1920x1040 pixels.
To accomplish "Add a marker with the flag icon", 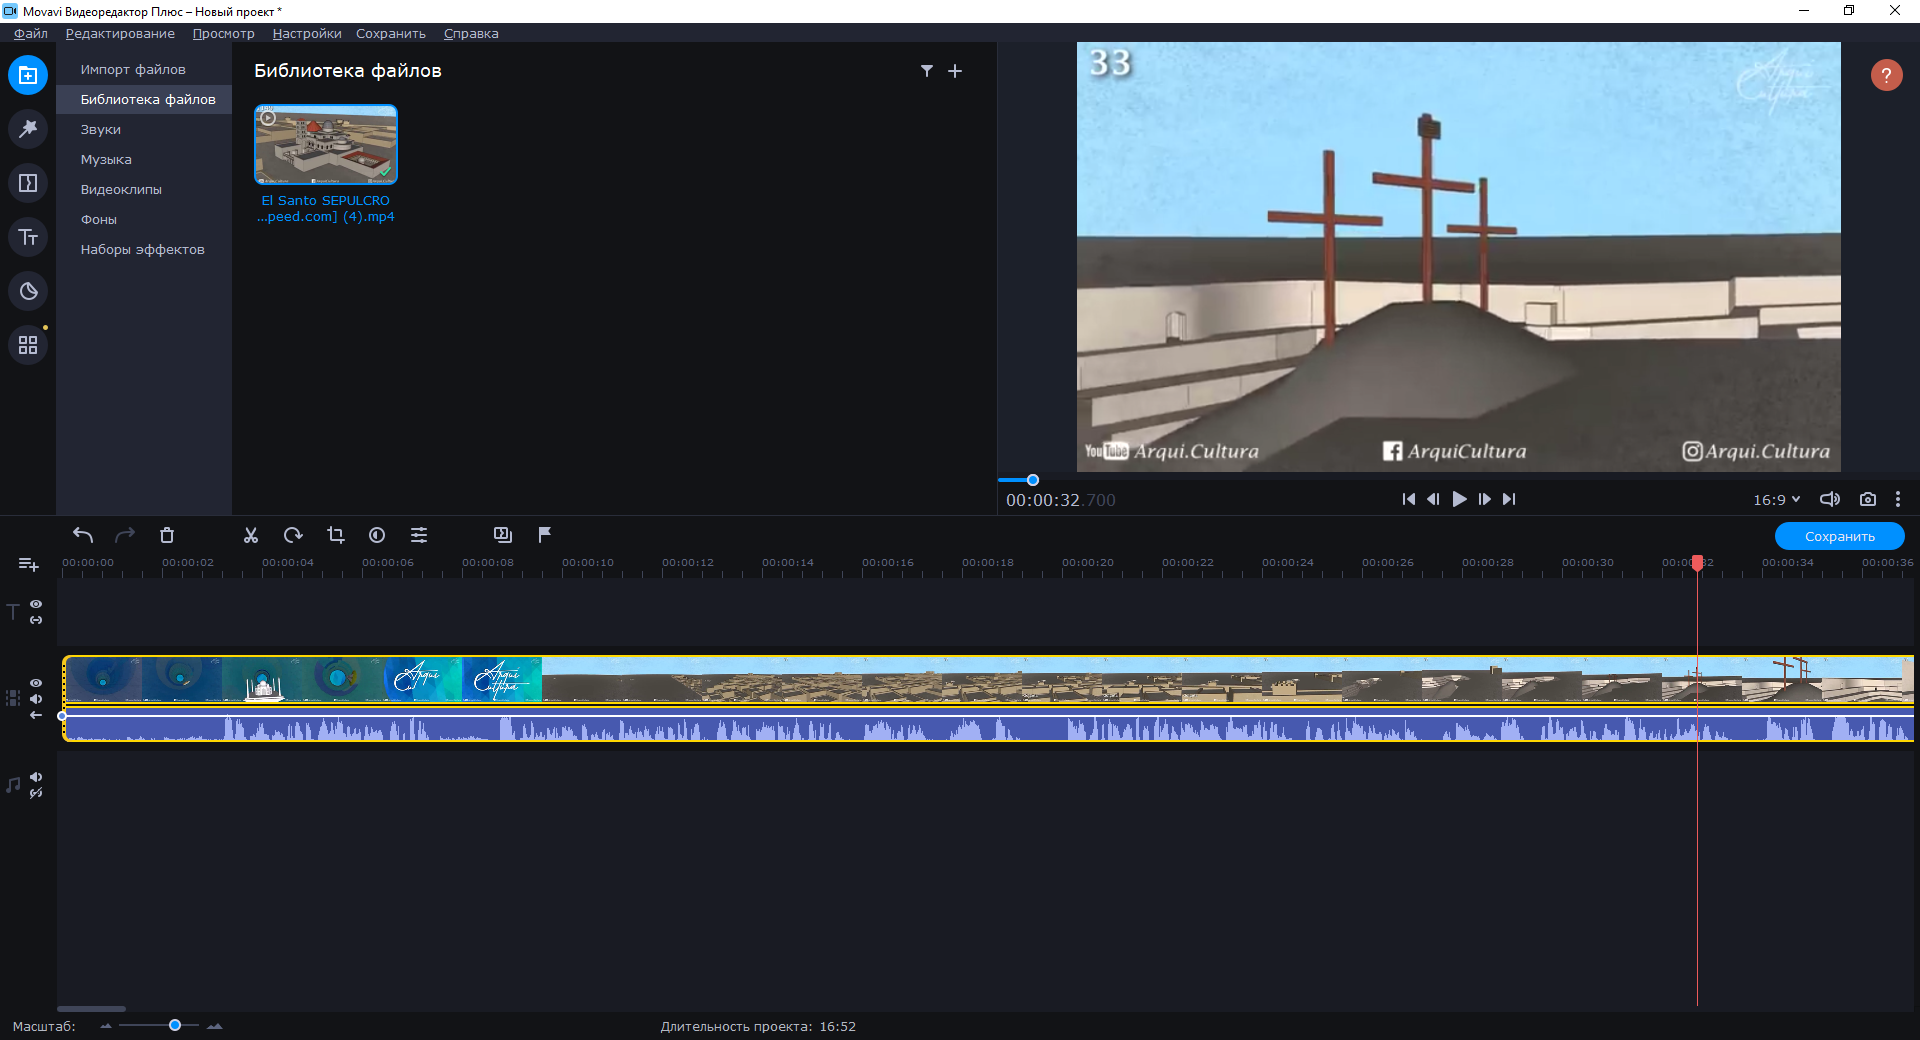I will pyautogui.click(x=545, y=535).
